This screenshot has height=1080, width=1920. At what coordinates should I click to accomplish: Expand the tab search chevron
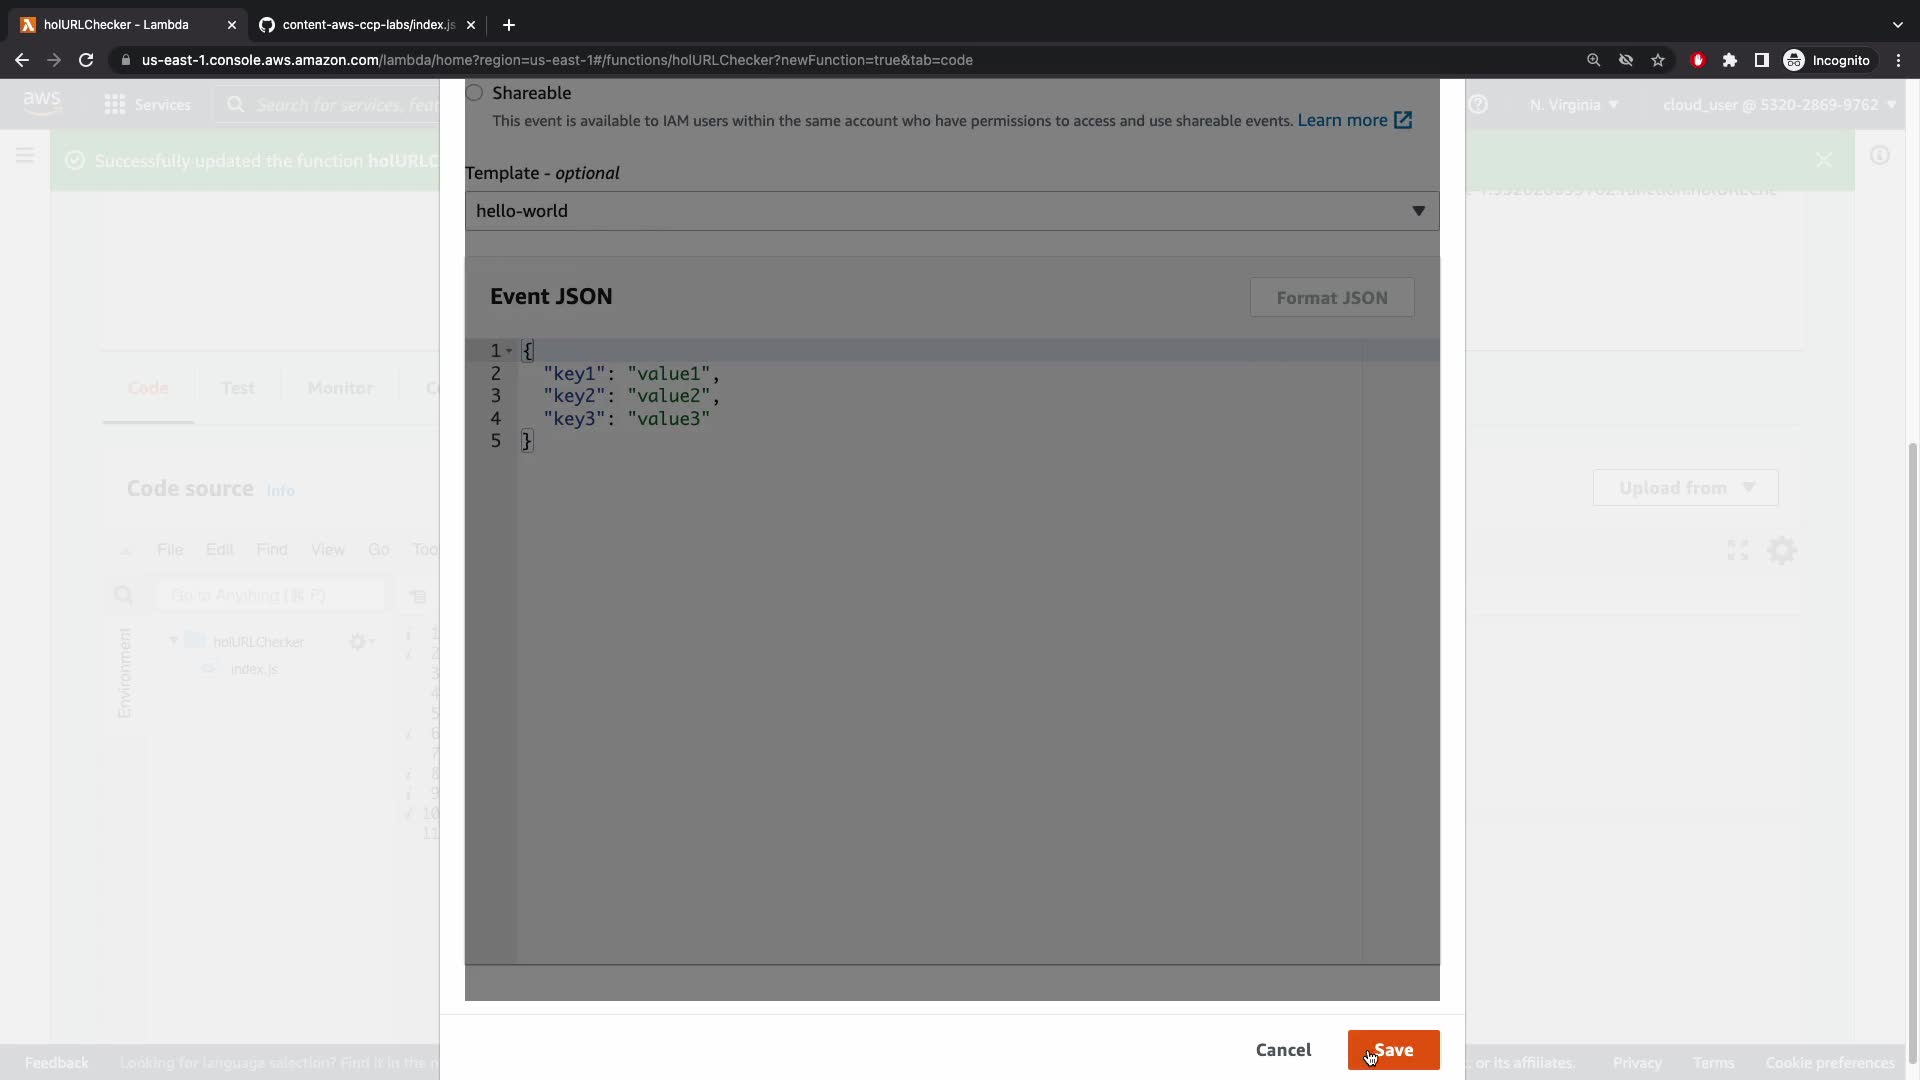tap(1897, 25)
